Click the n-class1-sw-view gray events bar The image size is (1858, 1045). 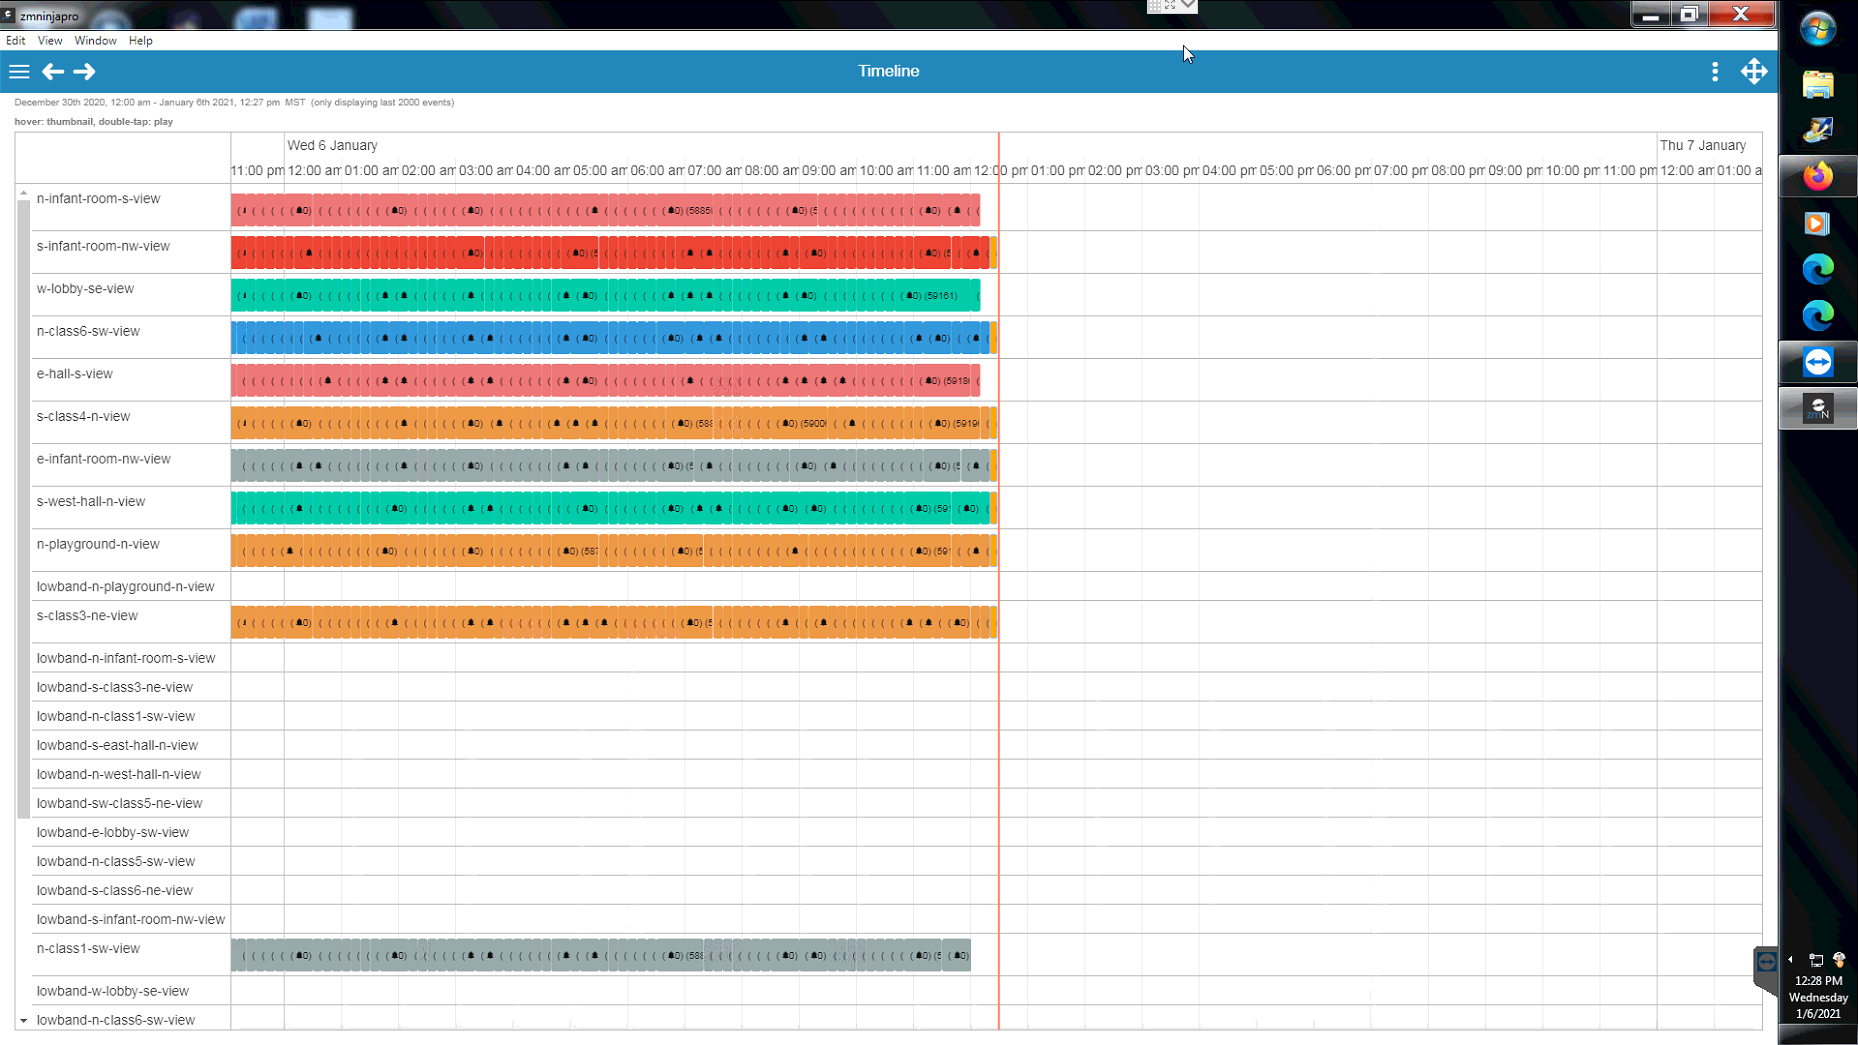600,955
